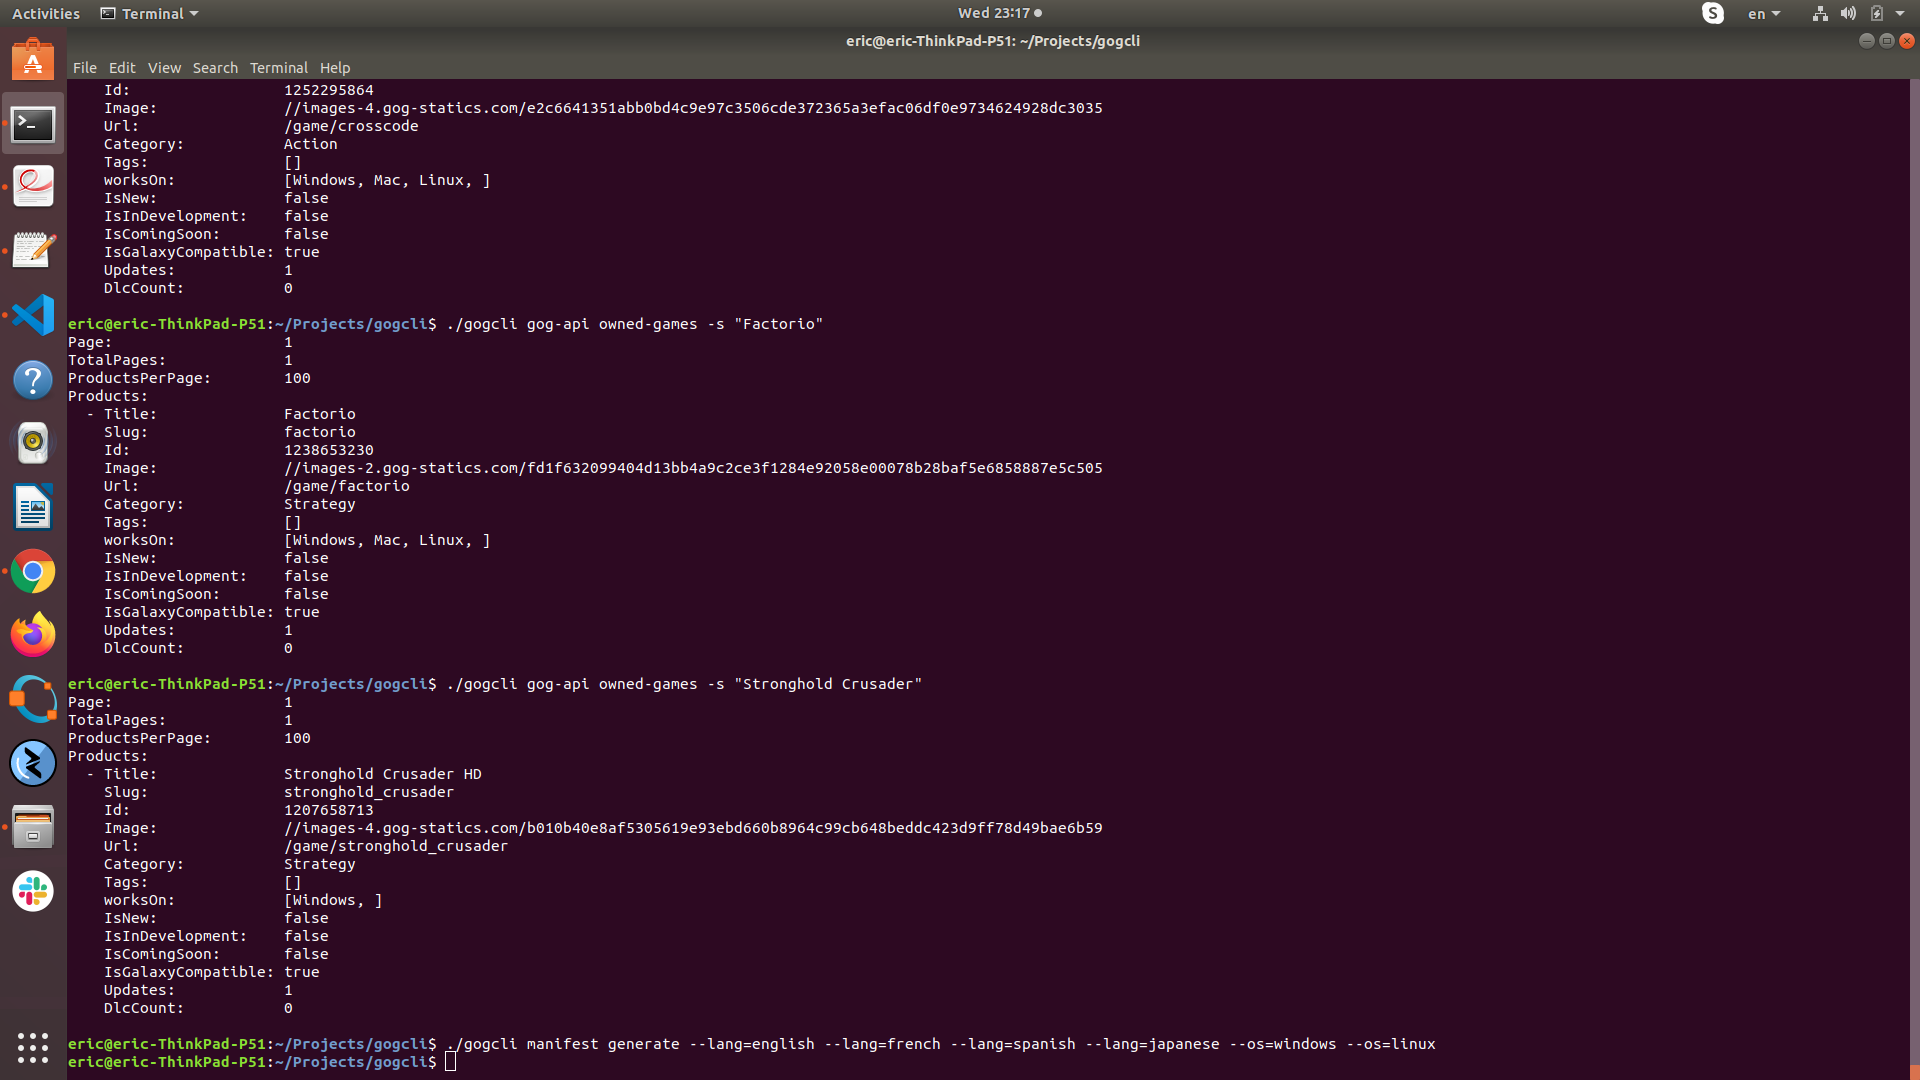Screen dimensions: 1920x1080
Task: Click the Id 1252295864 value
Action: pos(328,90)
